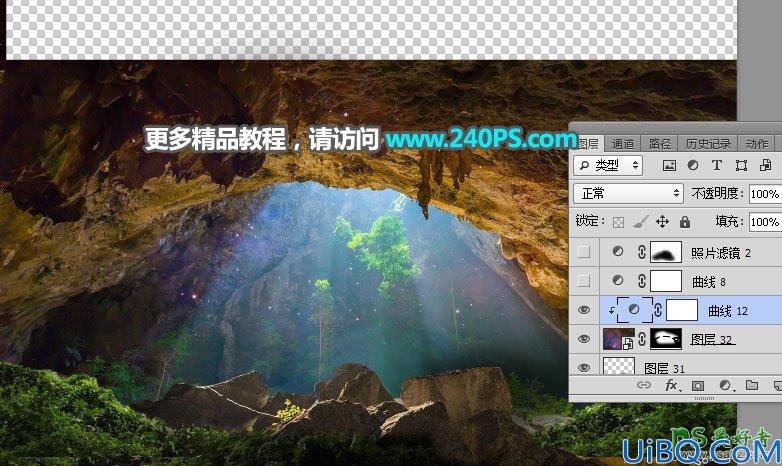
Task: Click mask link chain of 曲线 8
Action: tap(642, 281)
